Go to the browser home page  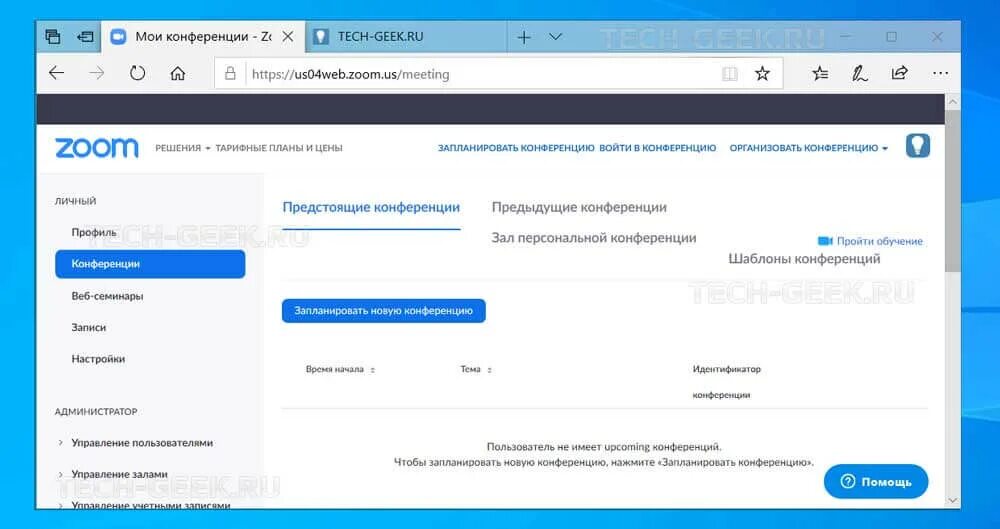[178, 74]
